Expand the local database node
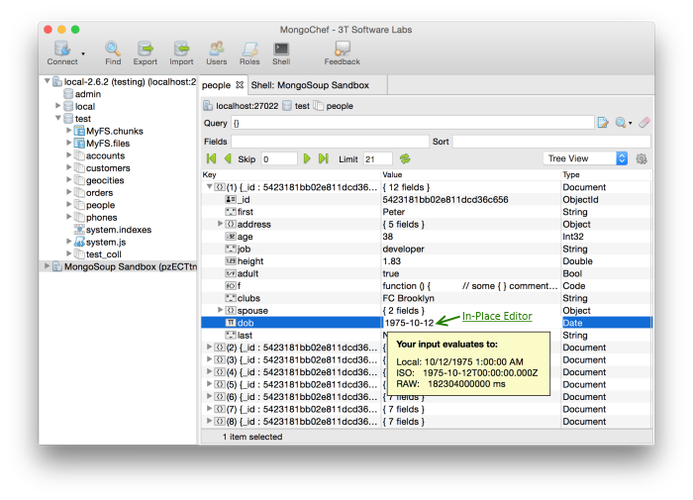This screenshot has height=500, width=693. (58, 106)
